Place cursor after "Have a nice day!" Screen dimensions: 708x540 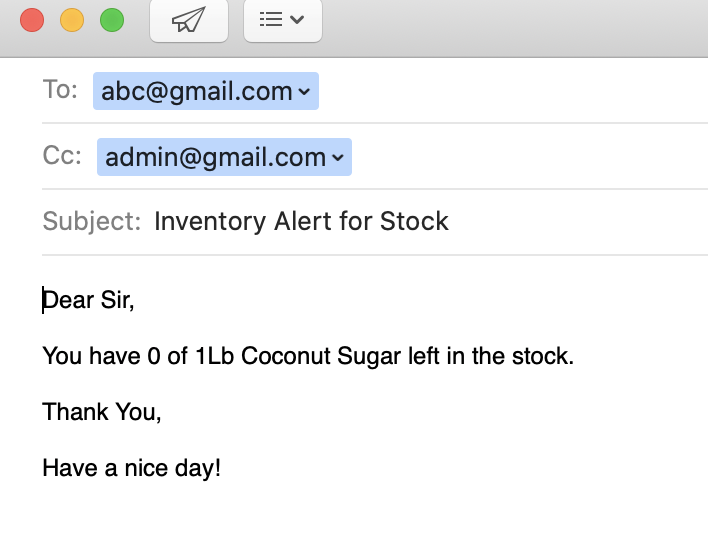pyautogui.click(x=222, y=468)
